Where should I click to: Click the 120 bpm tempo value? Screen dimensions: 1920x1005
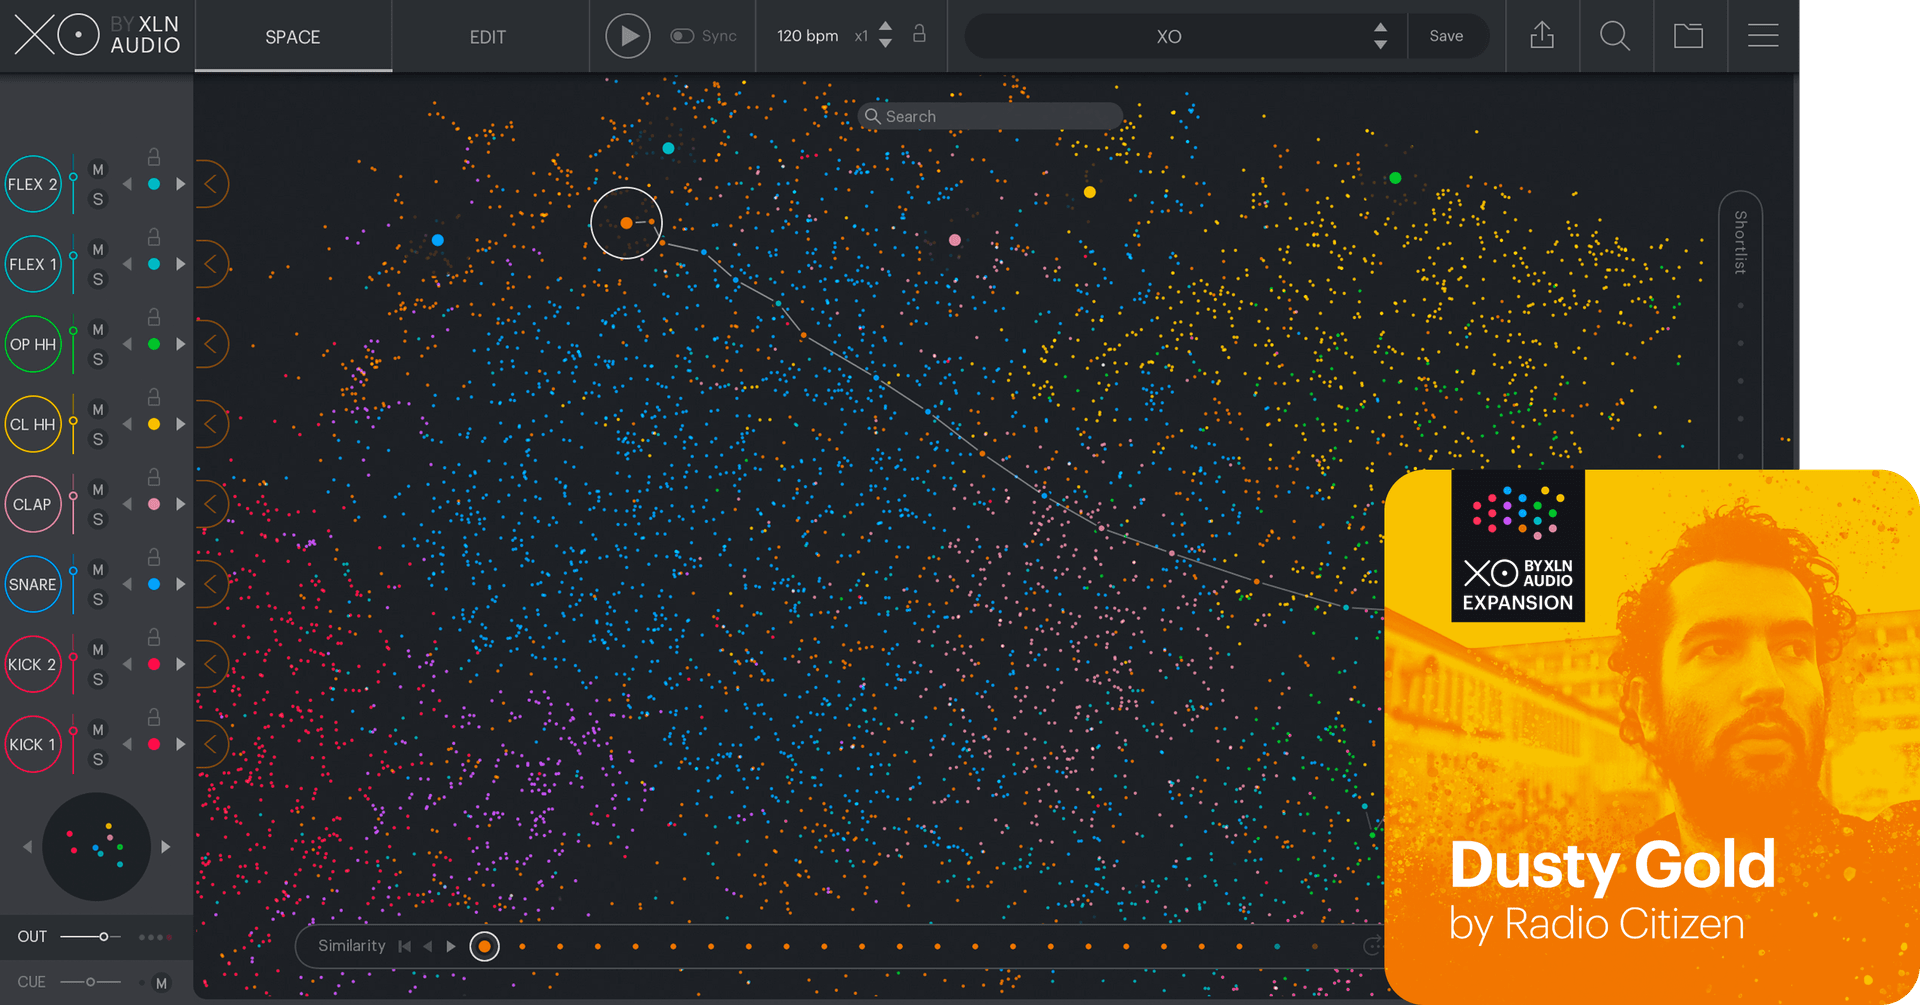pyautogui.click(x=807, y=36)
